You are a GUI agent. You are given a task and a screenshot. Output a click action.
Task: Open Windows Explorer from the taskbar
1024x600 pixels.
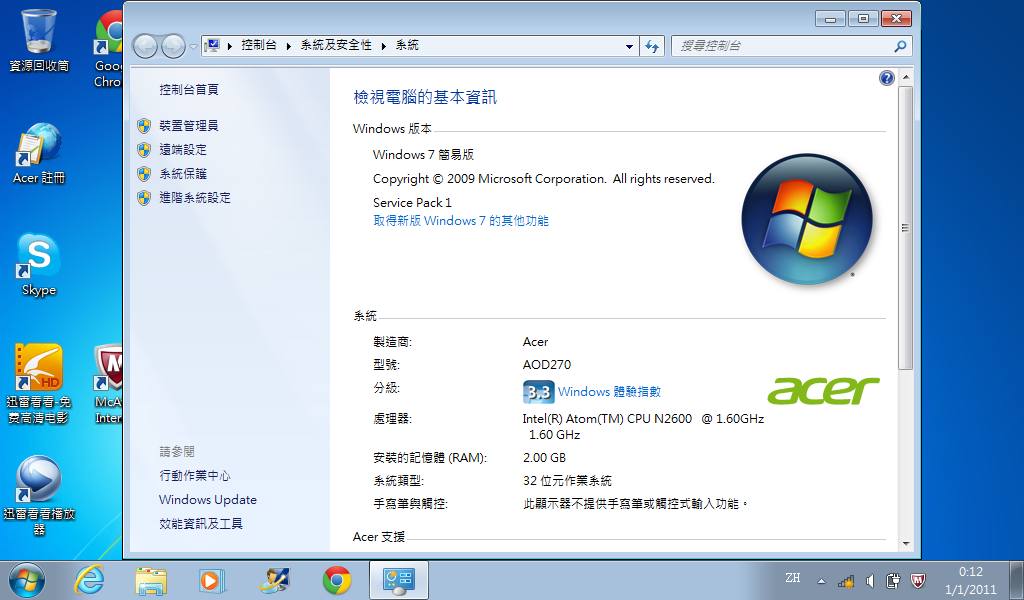click(x=151, y=580)
